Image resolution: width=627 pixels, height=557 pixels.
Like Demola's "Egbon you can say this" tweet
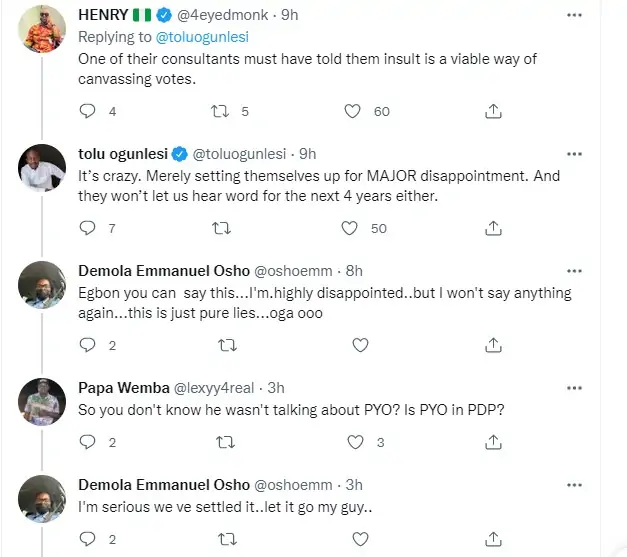tap(356, 345)
